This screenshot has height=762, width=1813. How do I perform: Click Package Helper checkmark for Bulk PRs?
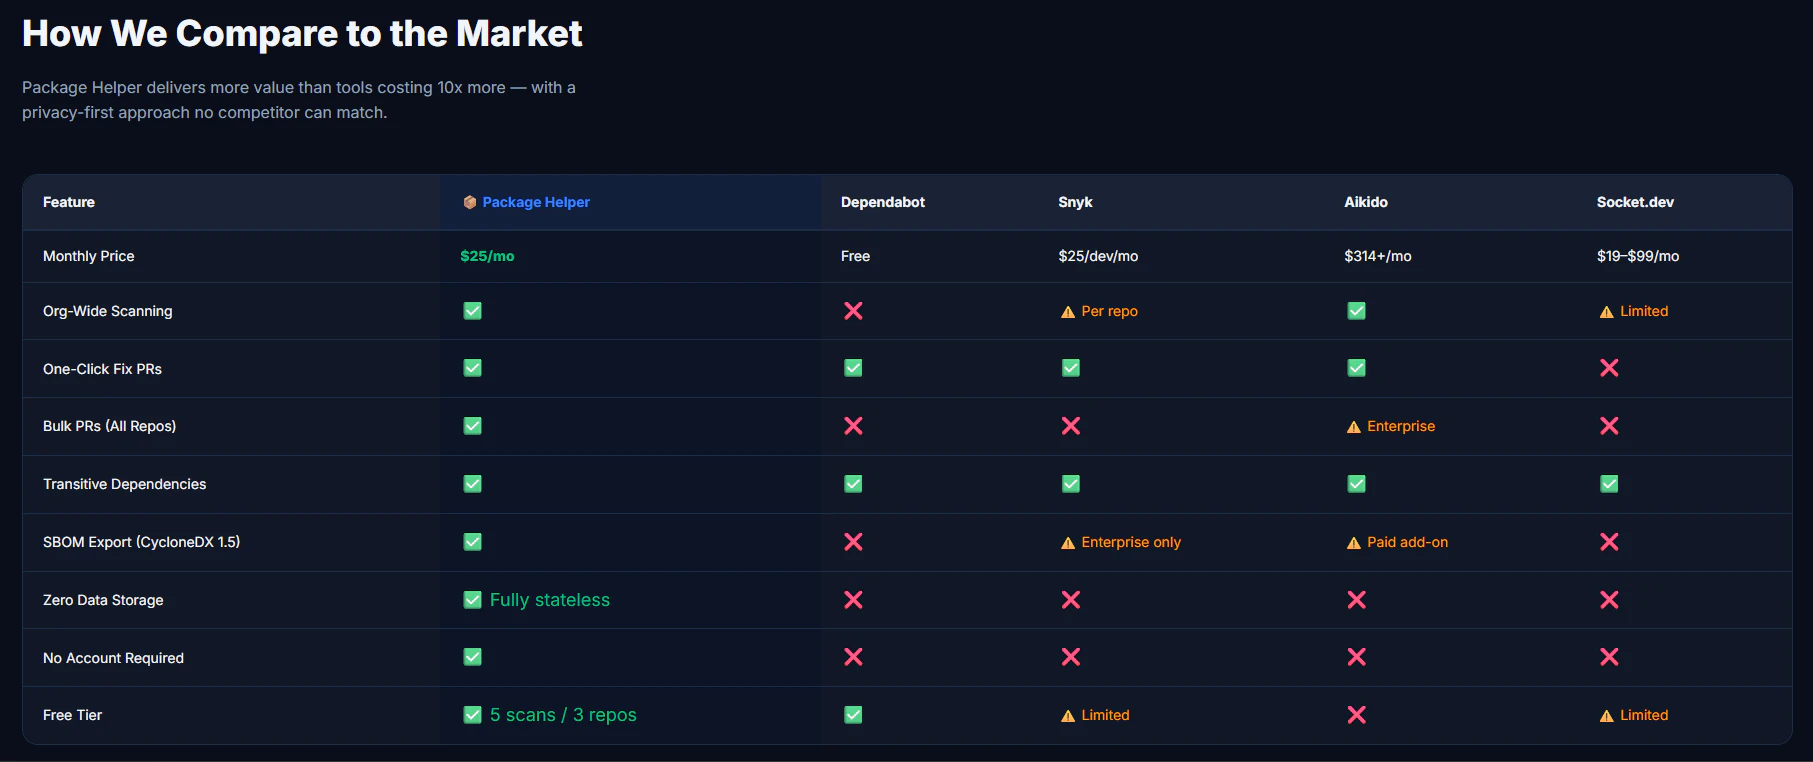(473, 426)
